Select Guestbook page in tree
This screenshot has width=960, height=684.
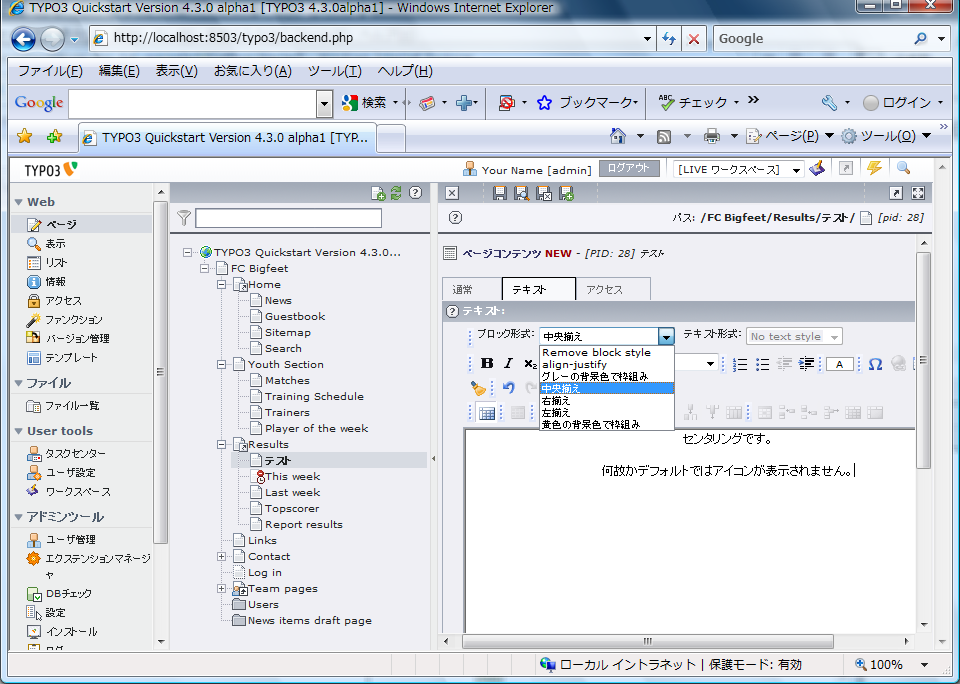tap(295, 317)
